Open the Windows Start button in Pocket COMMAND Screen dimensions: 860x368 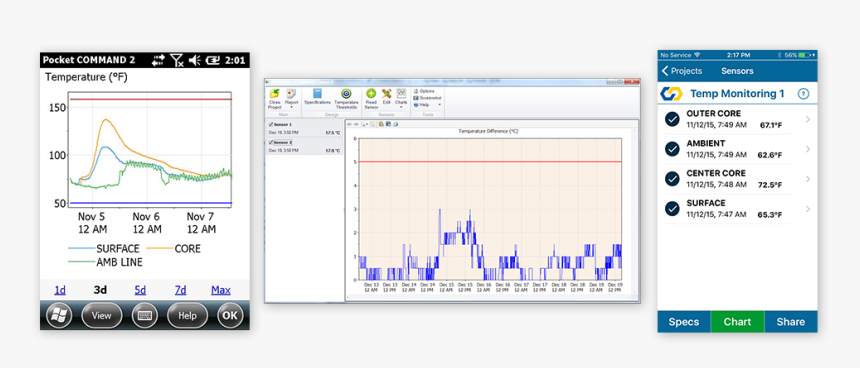pos(59,316)
